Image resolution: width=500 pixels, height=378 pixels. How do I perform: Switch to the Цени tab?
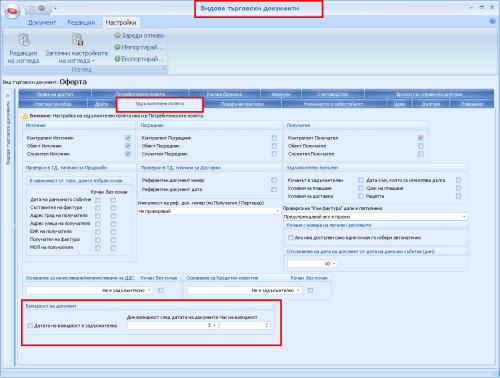399,104
